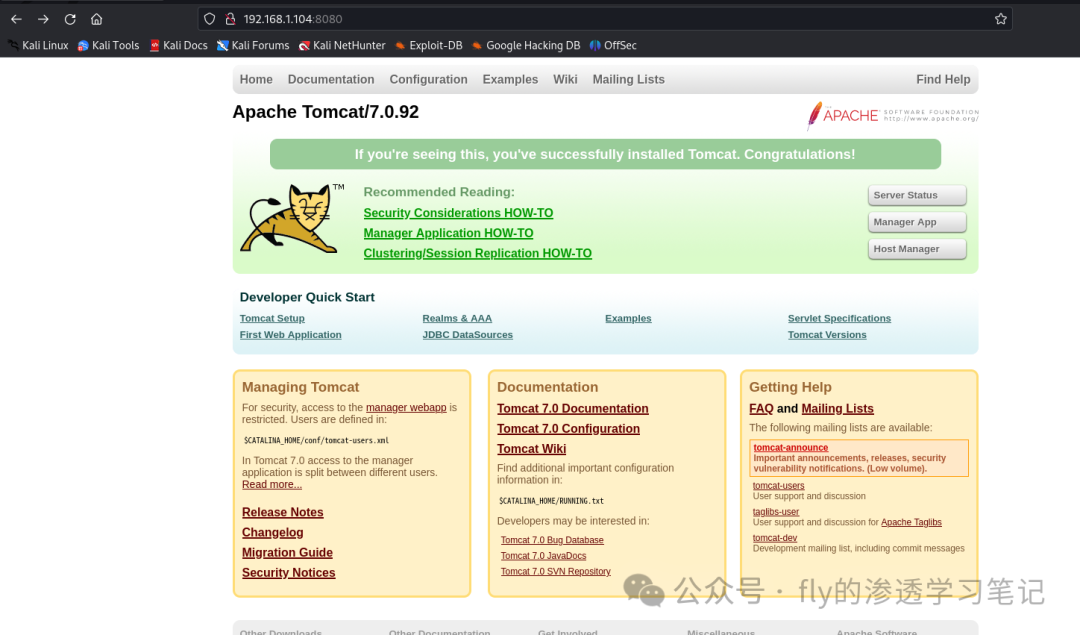Open the First Web Application link
This screenshot has height=635, width=1080.
click(x=291, y=335)
